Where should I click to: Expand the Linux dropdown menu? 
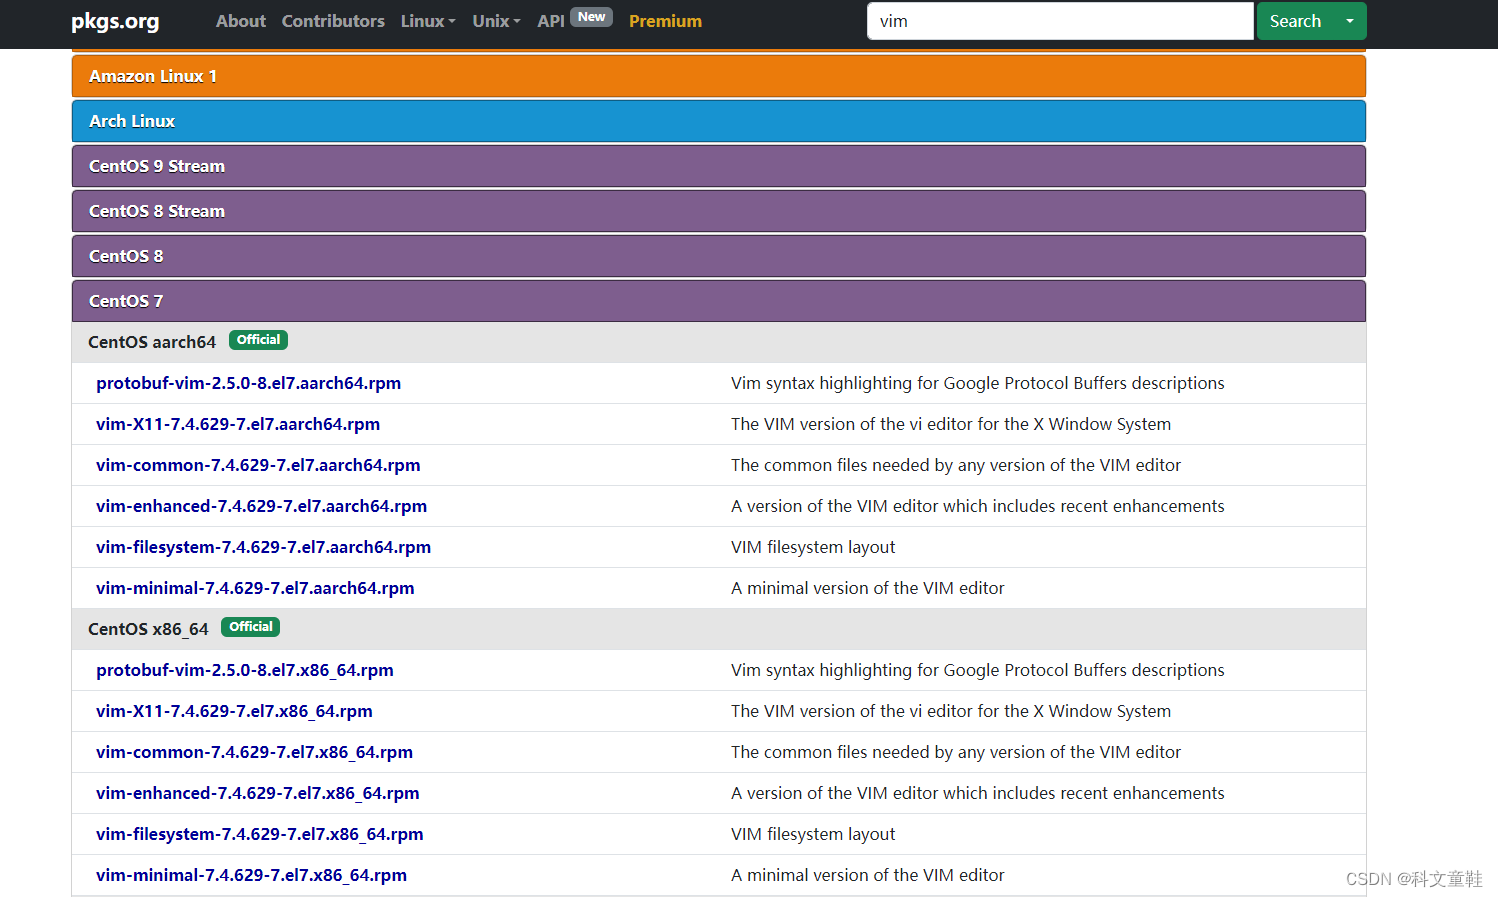click(x=428, y=21)
